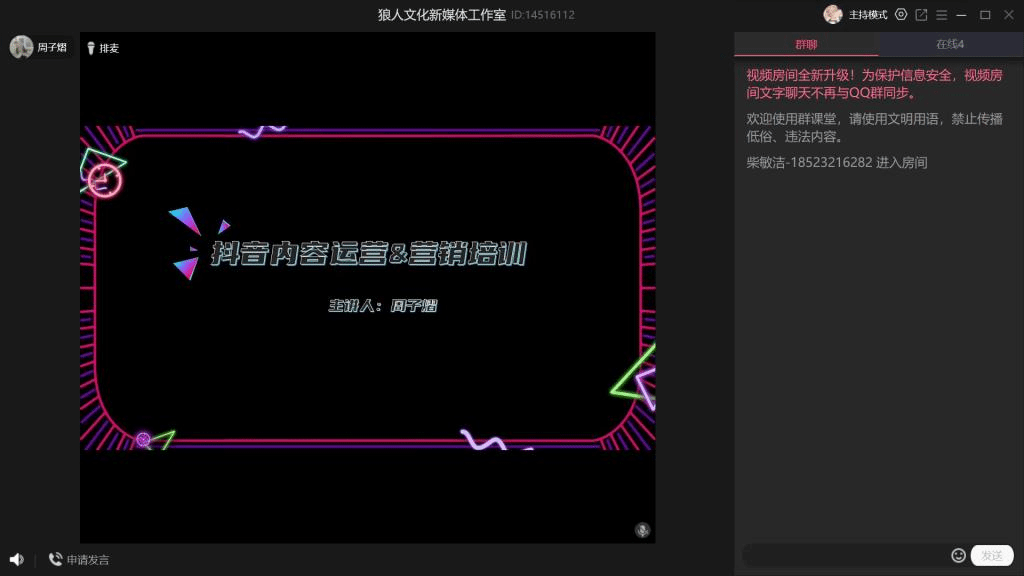Click the profile avatar beside 主持模式

pos(832,15)
